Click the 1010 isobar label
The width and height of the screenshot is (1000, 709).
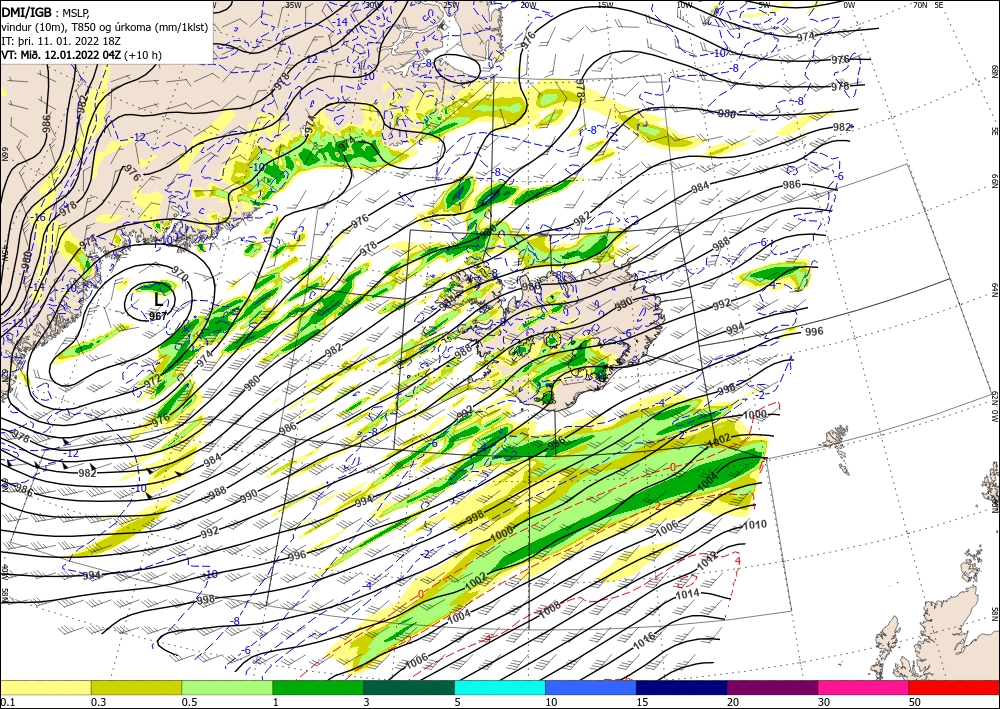click(x=755, y=525)
